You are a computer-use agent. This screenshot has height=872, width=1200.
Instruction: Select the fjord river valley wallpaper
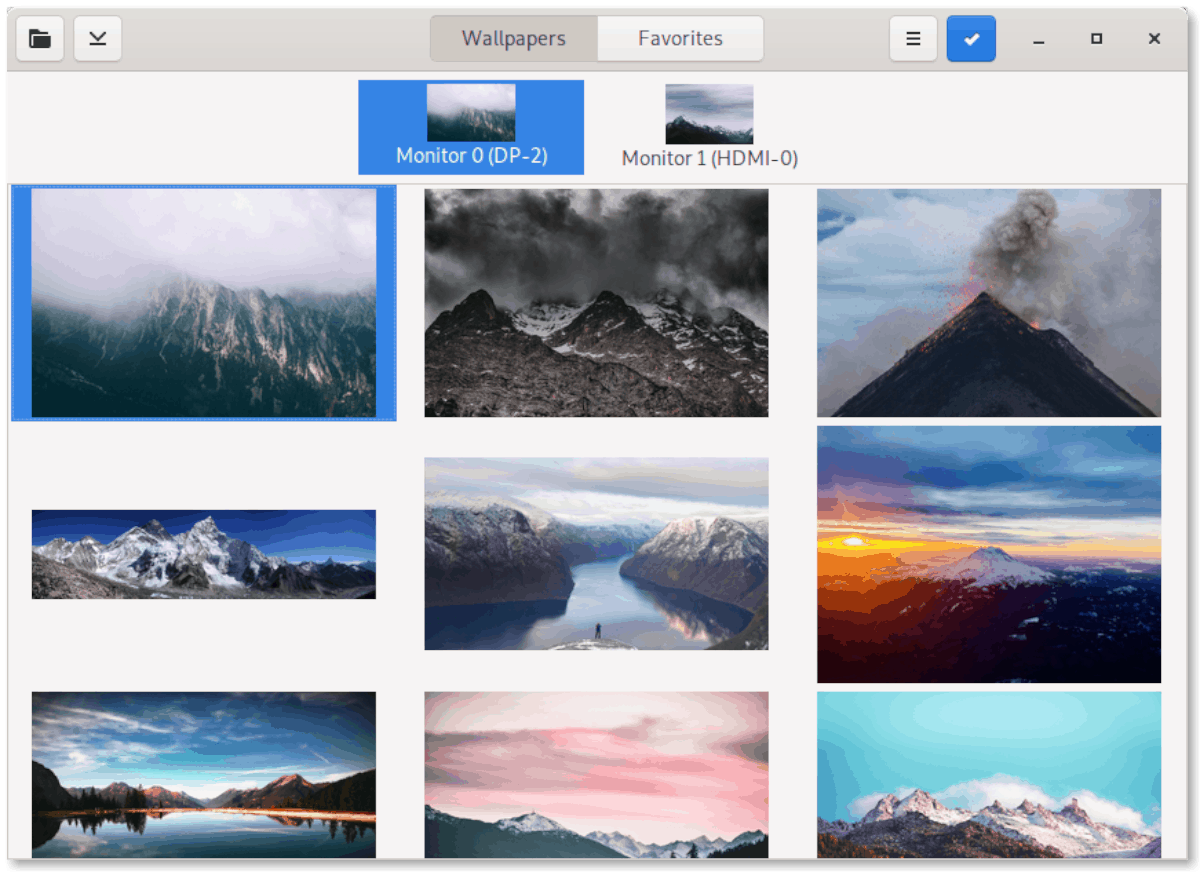[x=596, y=554]
